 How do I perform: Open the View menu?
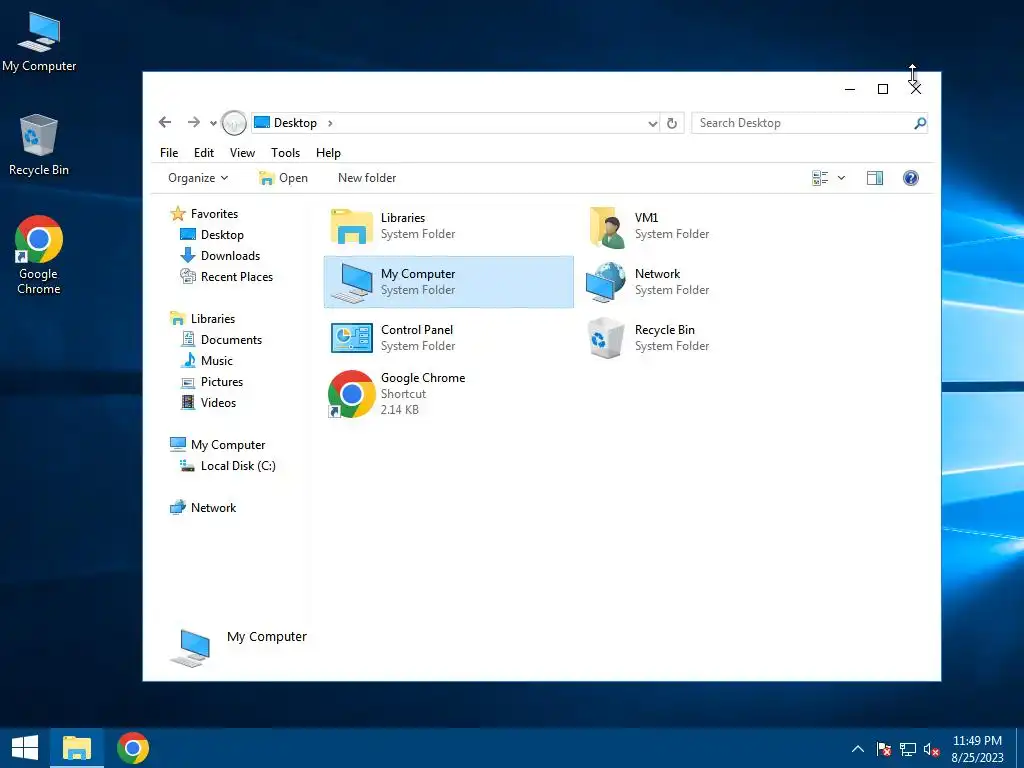coord(242,152)
